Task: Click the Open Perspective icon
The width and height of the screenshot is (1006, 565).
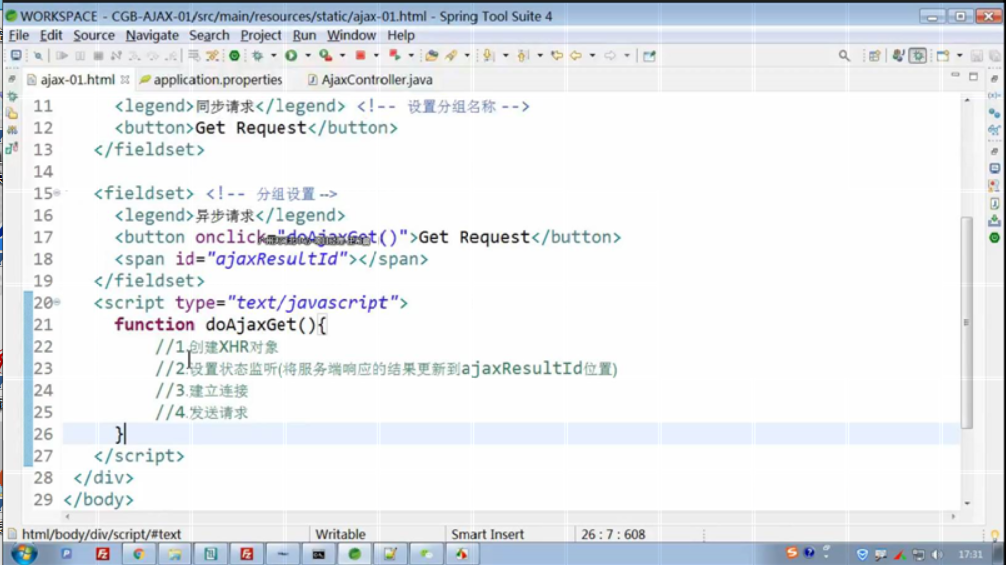Action: click(874, 56)
